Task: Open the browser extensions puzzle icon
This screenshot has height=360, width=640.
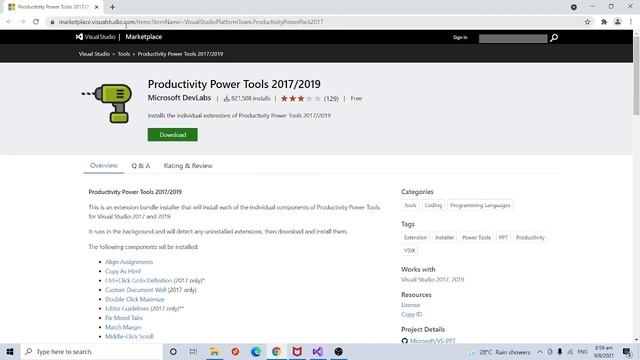Action: pos(604,22)
